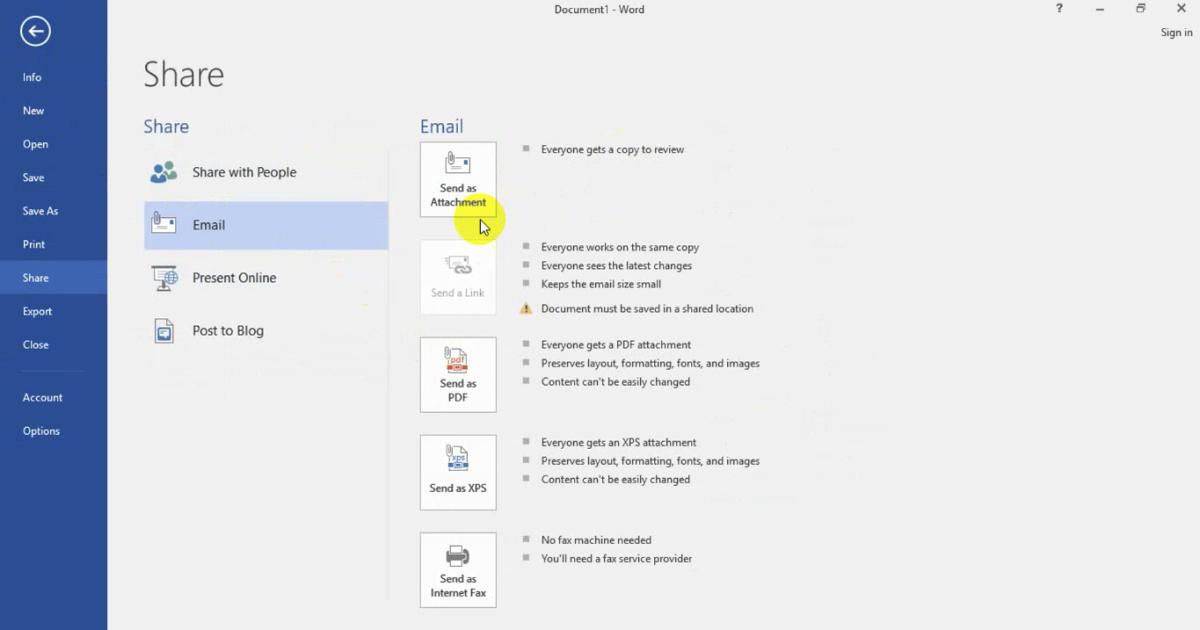Viewport: 1200px width, 630px height.
Task: Open Microsoft Word Help question mark
Action: click(x=1059, y=9)
